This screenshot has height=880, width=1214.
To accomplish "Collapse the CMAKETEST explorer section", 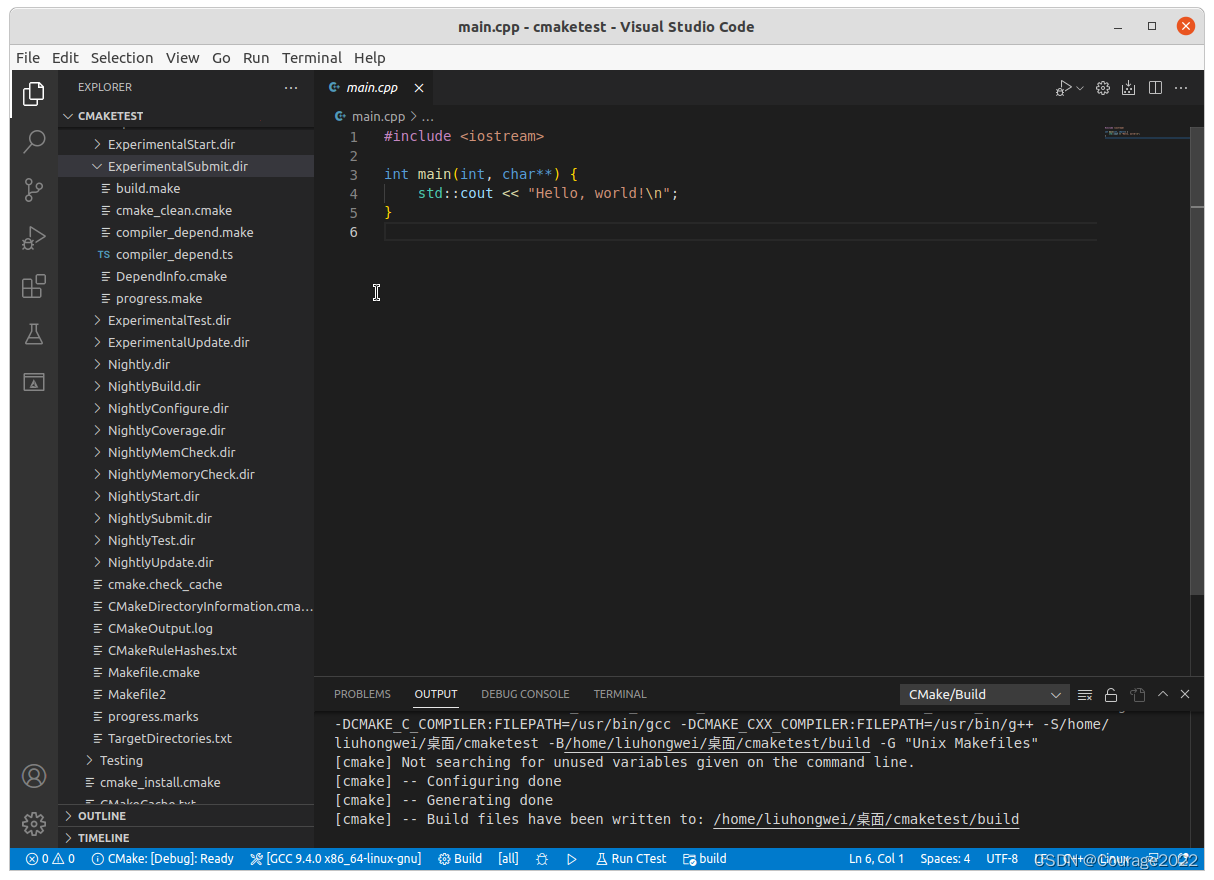I will pos(186,116).
